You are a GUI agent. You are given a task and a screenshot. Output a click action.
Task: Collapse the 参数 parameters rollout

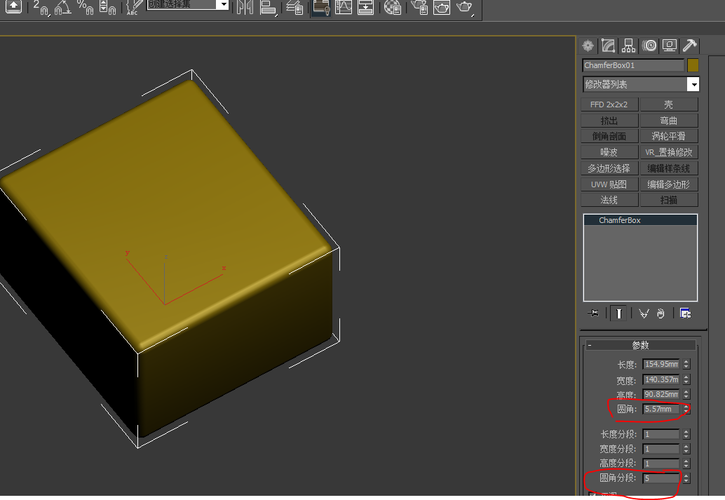point(640,345)
